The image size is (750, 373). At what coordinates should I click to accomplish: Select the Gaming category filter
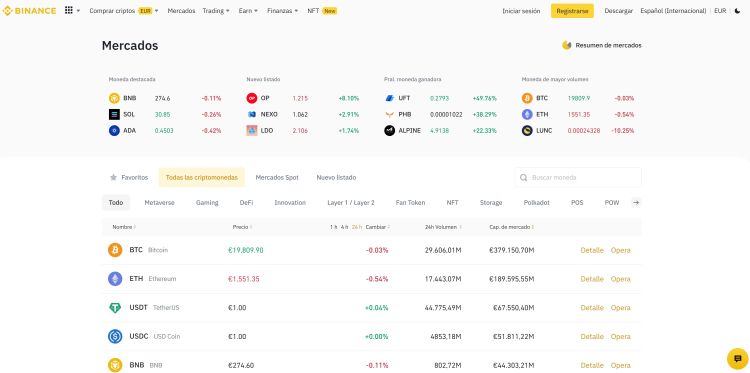(x=207, y=203)
